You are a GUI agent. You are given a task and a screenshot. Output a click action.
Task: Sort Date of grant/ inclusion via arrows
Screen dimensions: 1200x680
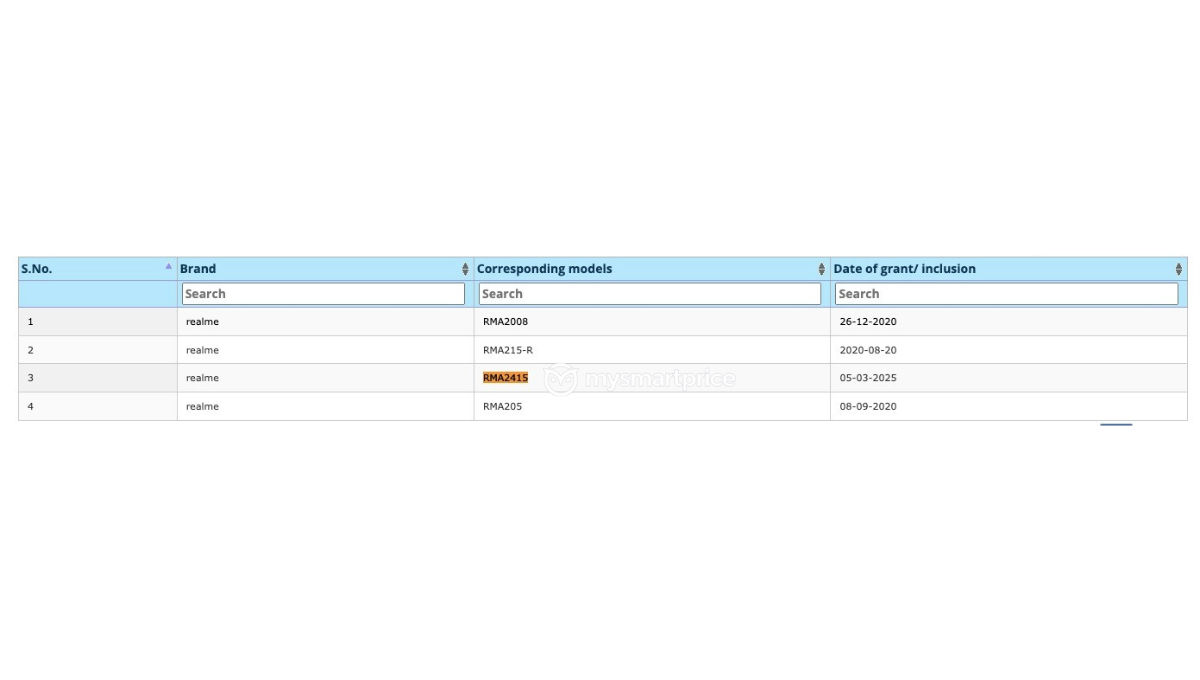tap(1179, 269)
